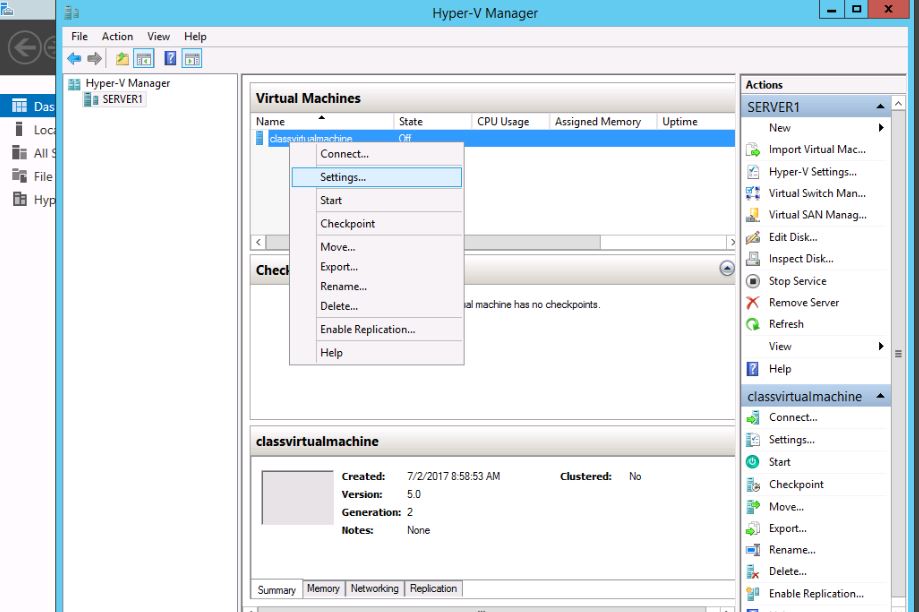Screen dimensions: 919x612
Task: Switch to the Networking tab
Action: pyautogui.click(x=374, y=589)
